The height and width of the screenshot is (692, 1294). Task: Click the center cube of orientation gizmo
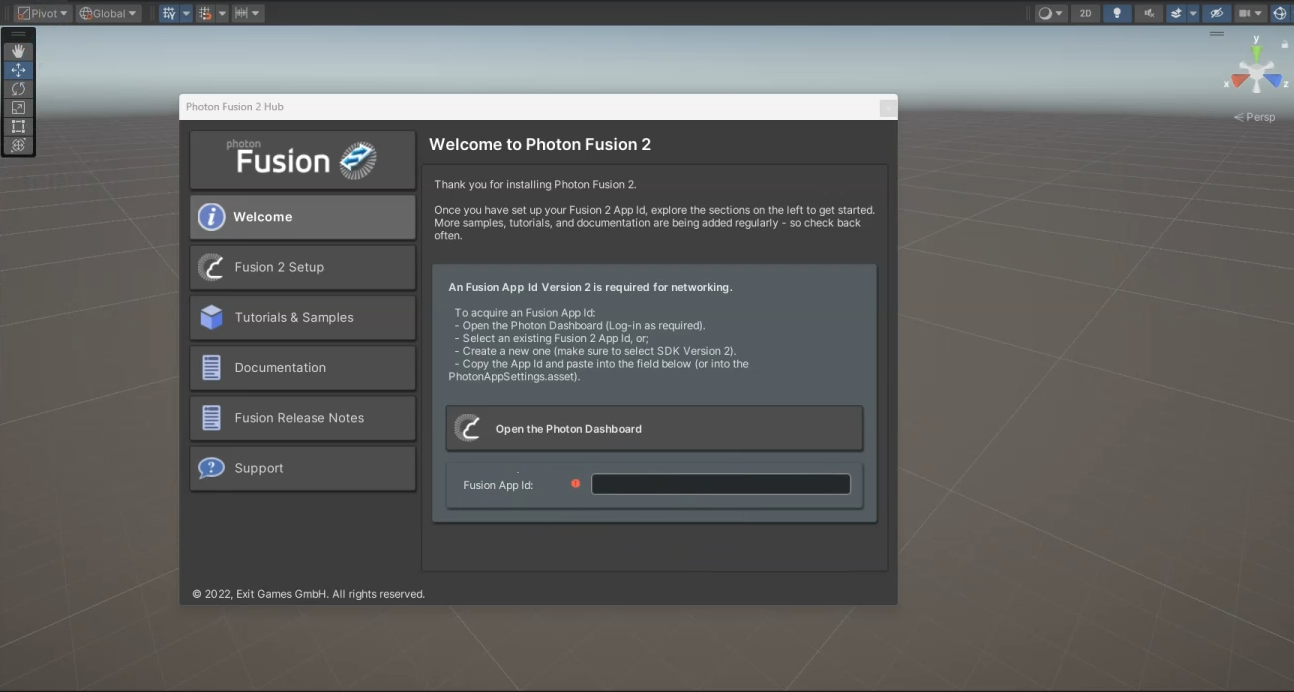pos(1256,72)
